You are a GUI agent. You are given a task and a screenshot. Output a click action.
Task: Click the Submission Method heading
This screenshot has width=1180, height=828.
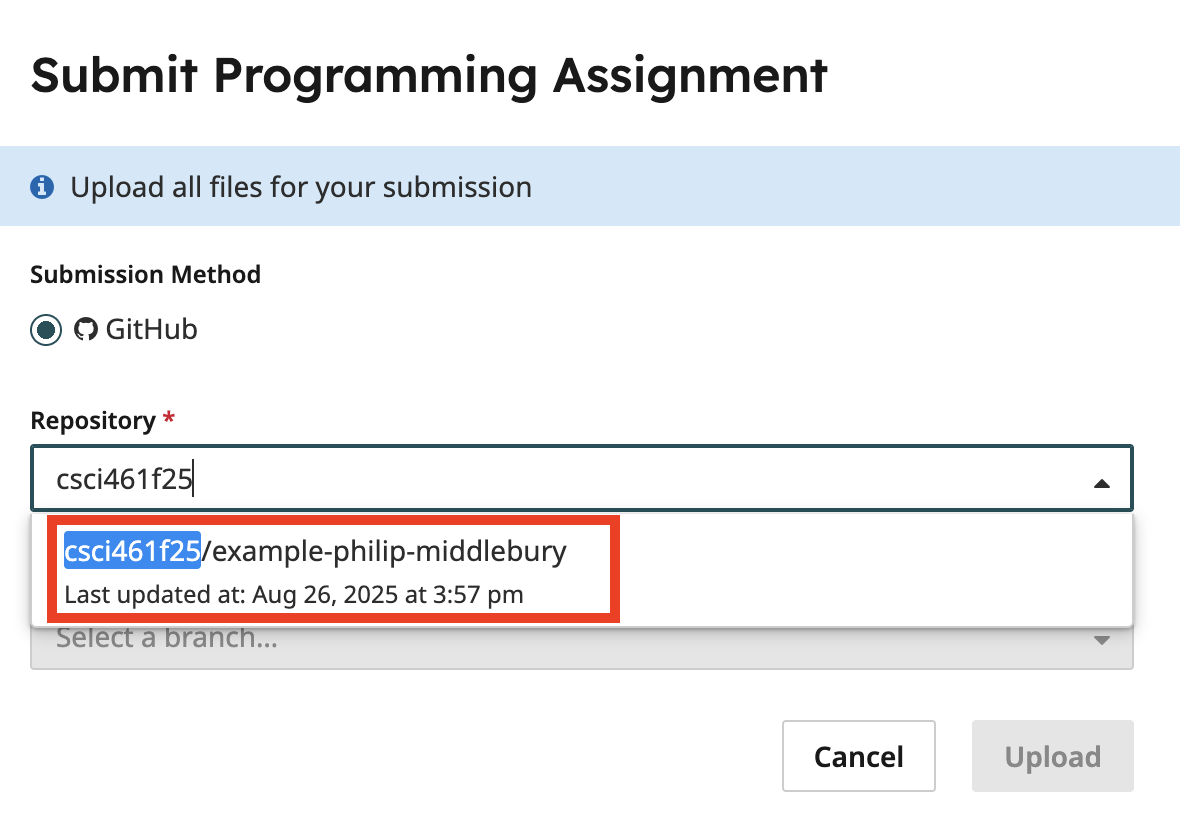tap(145, 274)
